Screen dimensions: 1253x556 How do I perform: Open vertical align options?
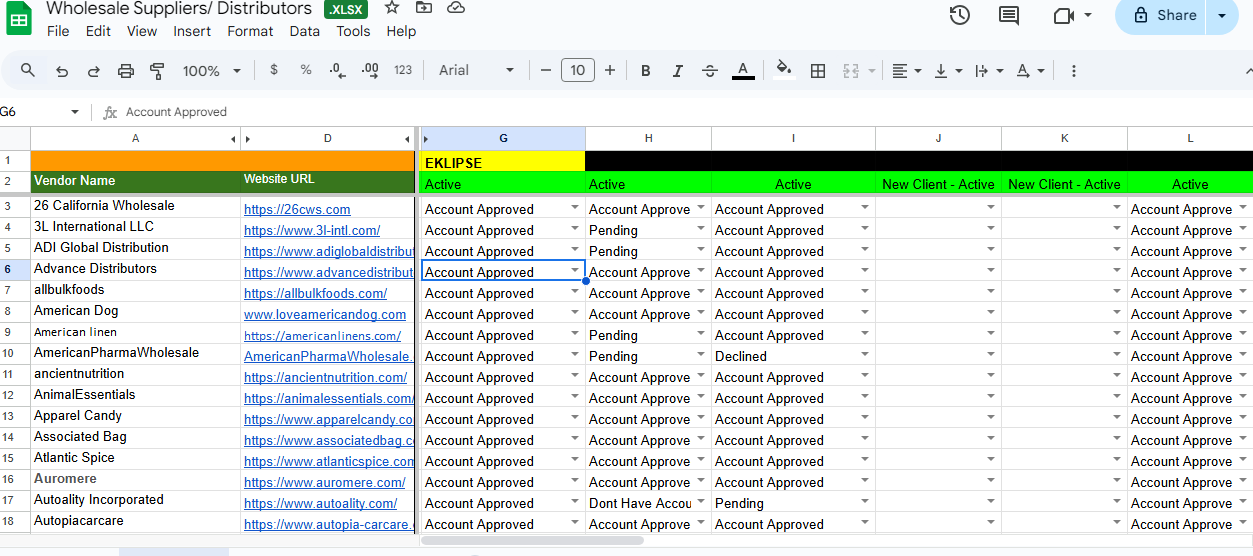coord(947,70)
